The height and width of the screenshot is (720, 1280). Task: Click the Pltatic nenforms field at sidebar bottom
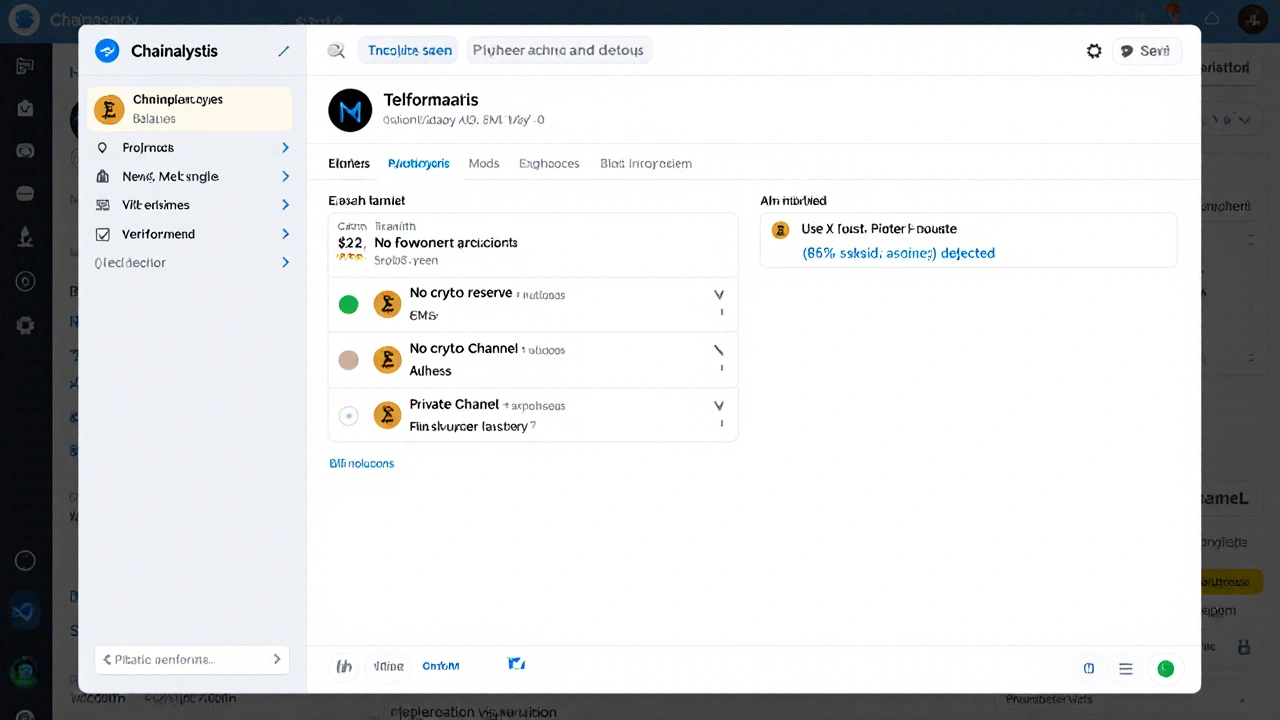(x=190, y=659)
